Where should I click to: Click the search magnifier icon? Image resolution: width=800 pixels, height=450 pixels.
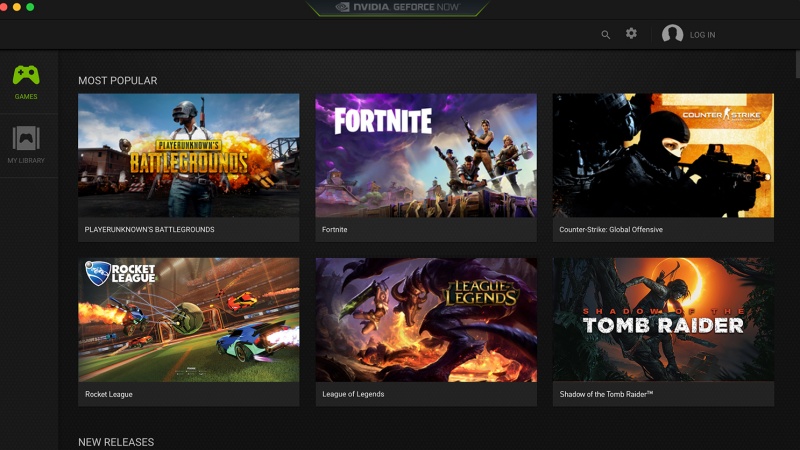tap(606, 35)
